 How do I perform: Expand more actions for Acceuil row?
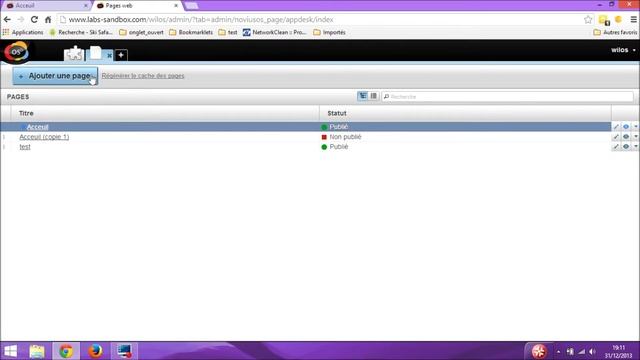635,127
